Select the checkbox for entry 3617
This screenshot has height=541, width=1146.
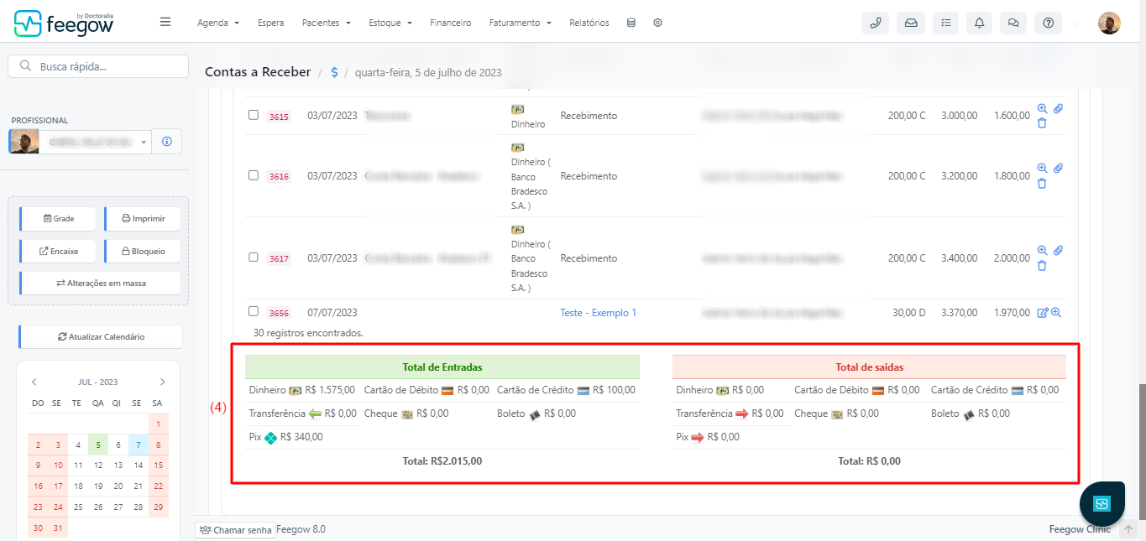(x=253, y=257)
